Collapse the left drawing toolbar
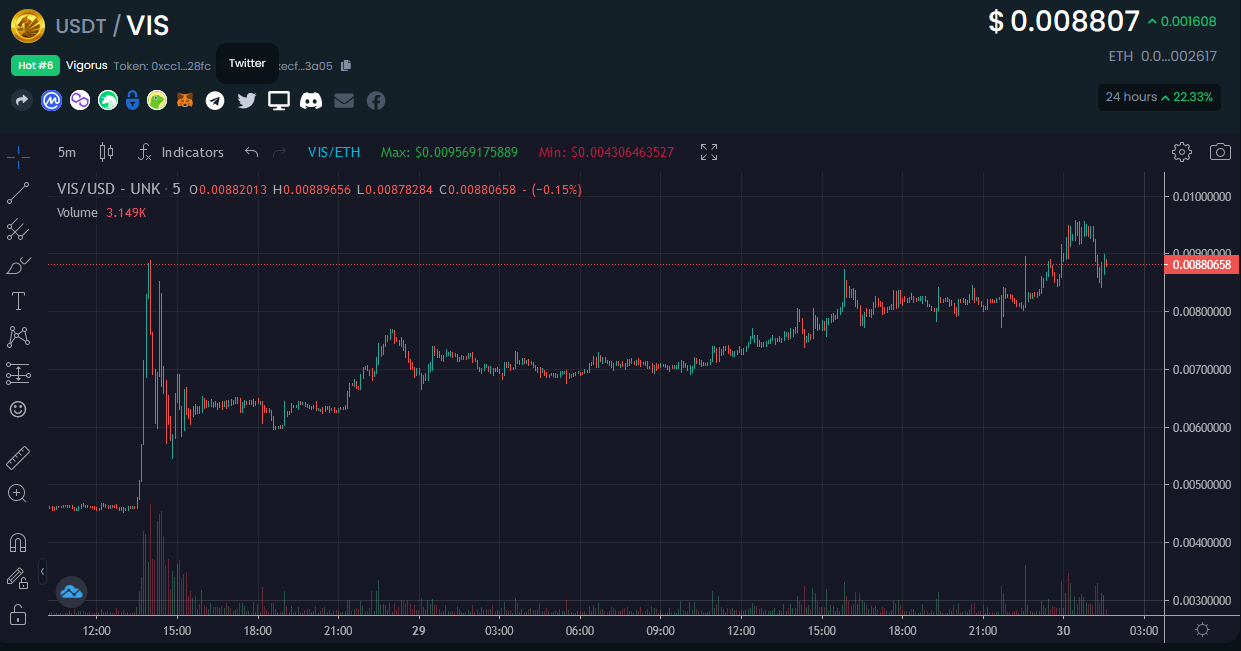 42,572
